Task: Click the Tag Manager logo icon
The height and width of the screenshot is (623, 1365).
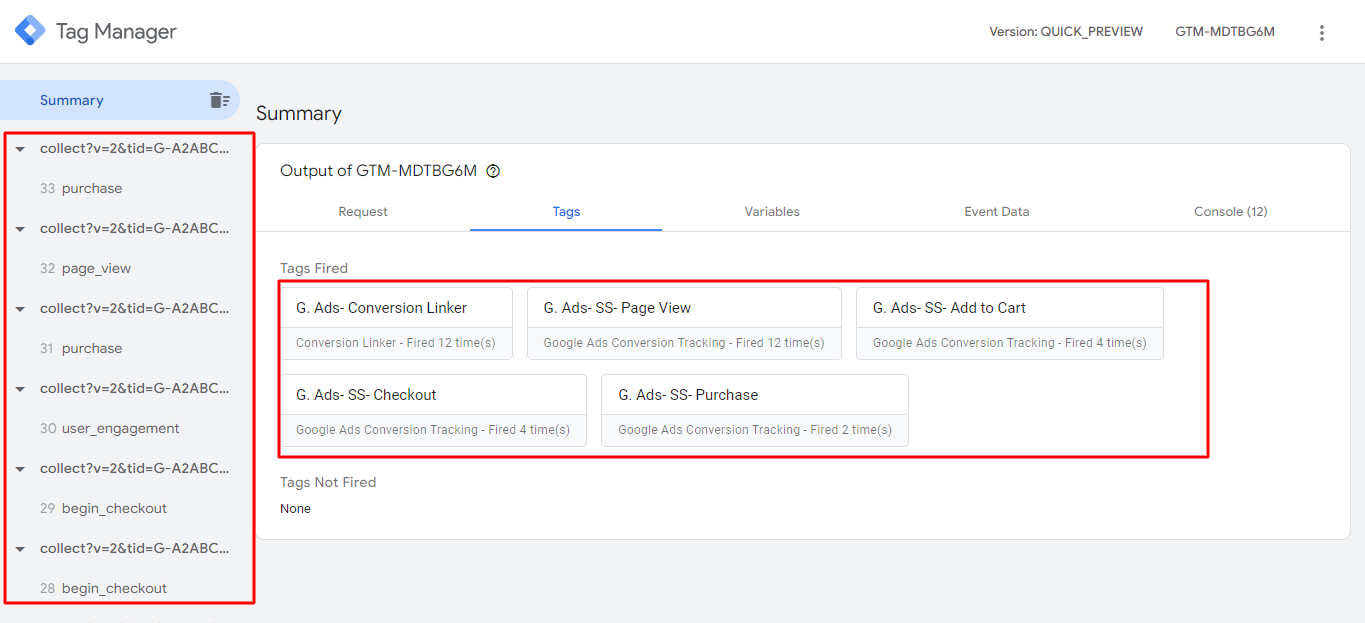Action: click(x=30, y=31)
